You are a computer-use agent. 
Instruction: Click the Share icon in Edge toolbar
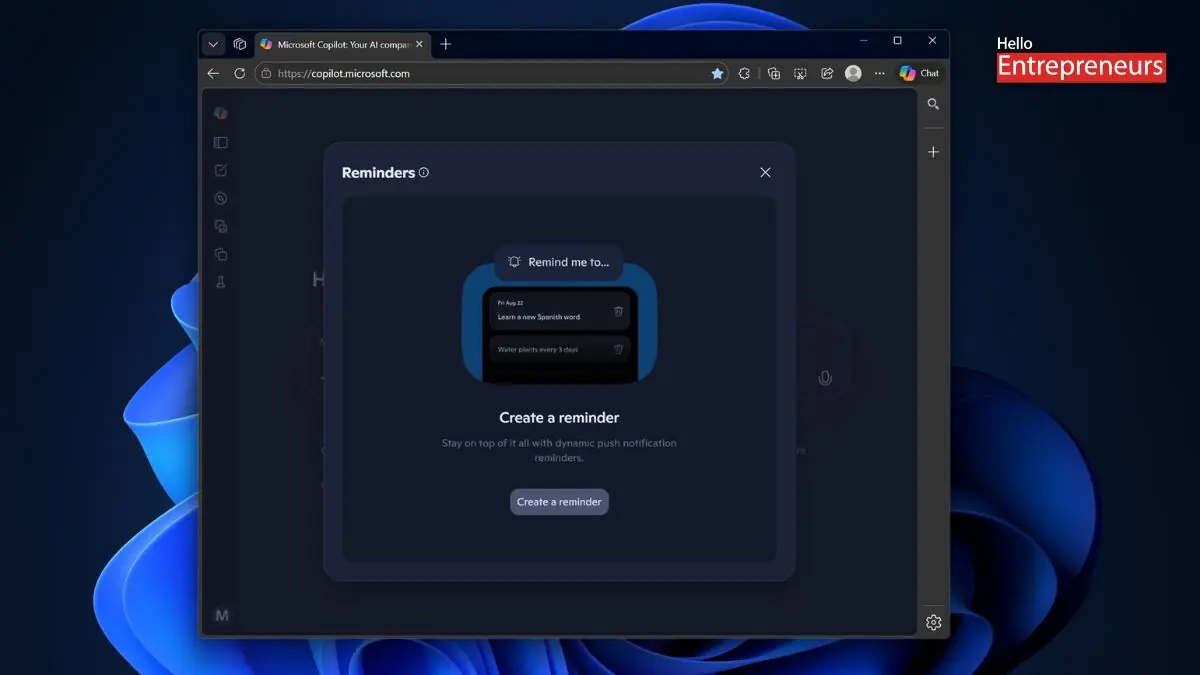tap(827, 73)
